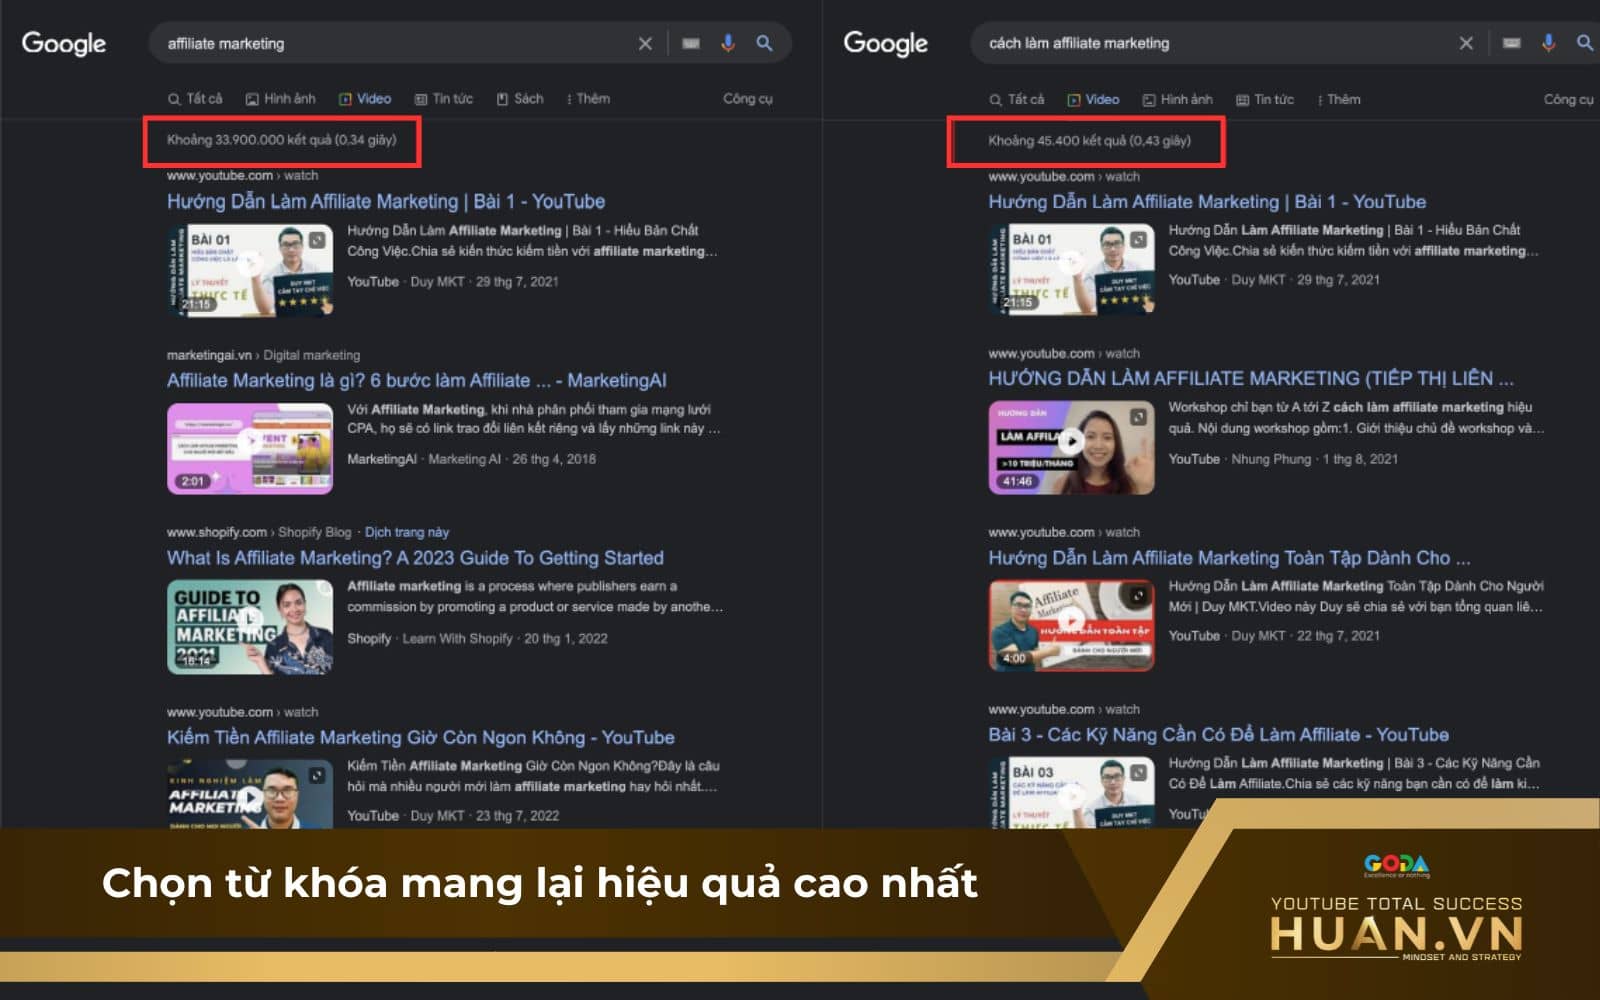Select the 'Video' tab in right window

1093,100
